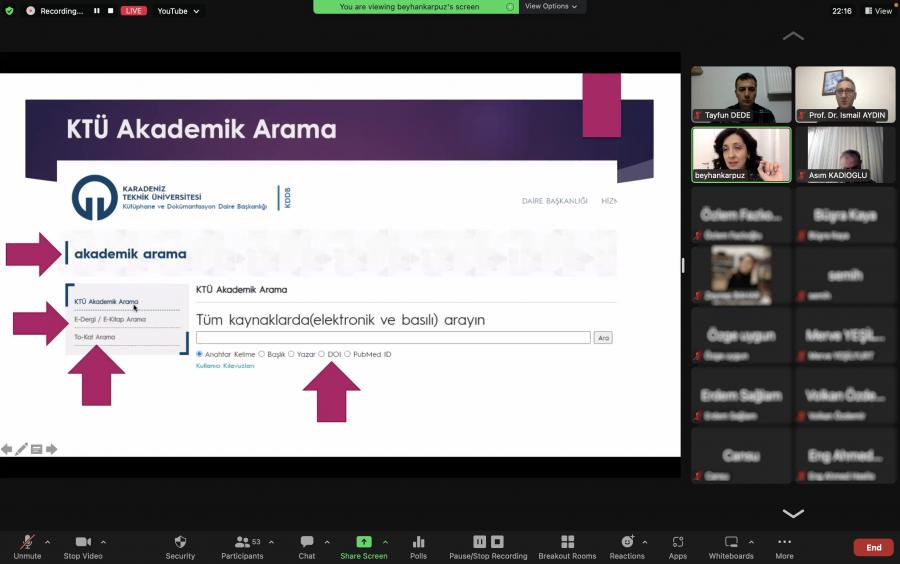Screen dimensions: 900x564
Task: Click the green screen-sharing info icon
Action: (510, 7)
